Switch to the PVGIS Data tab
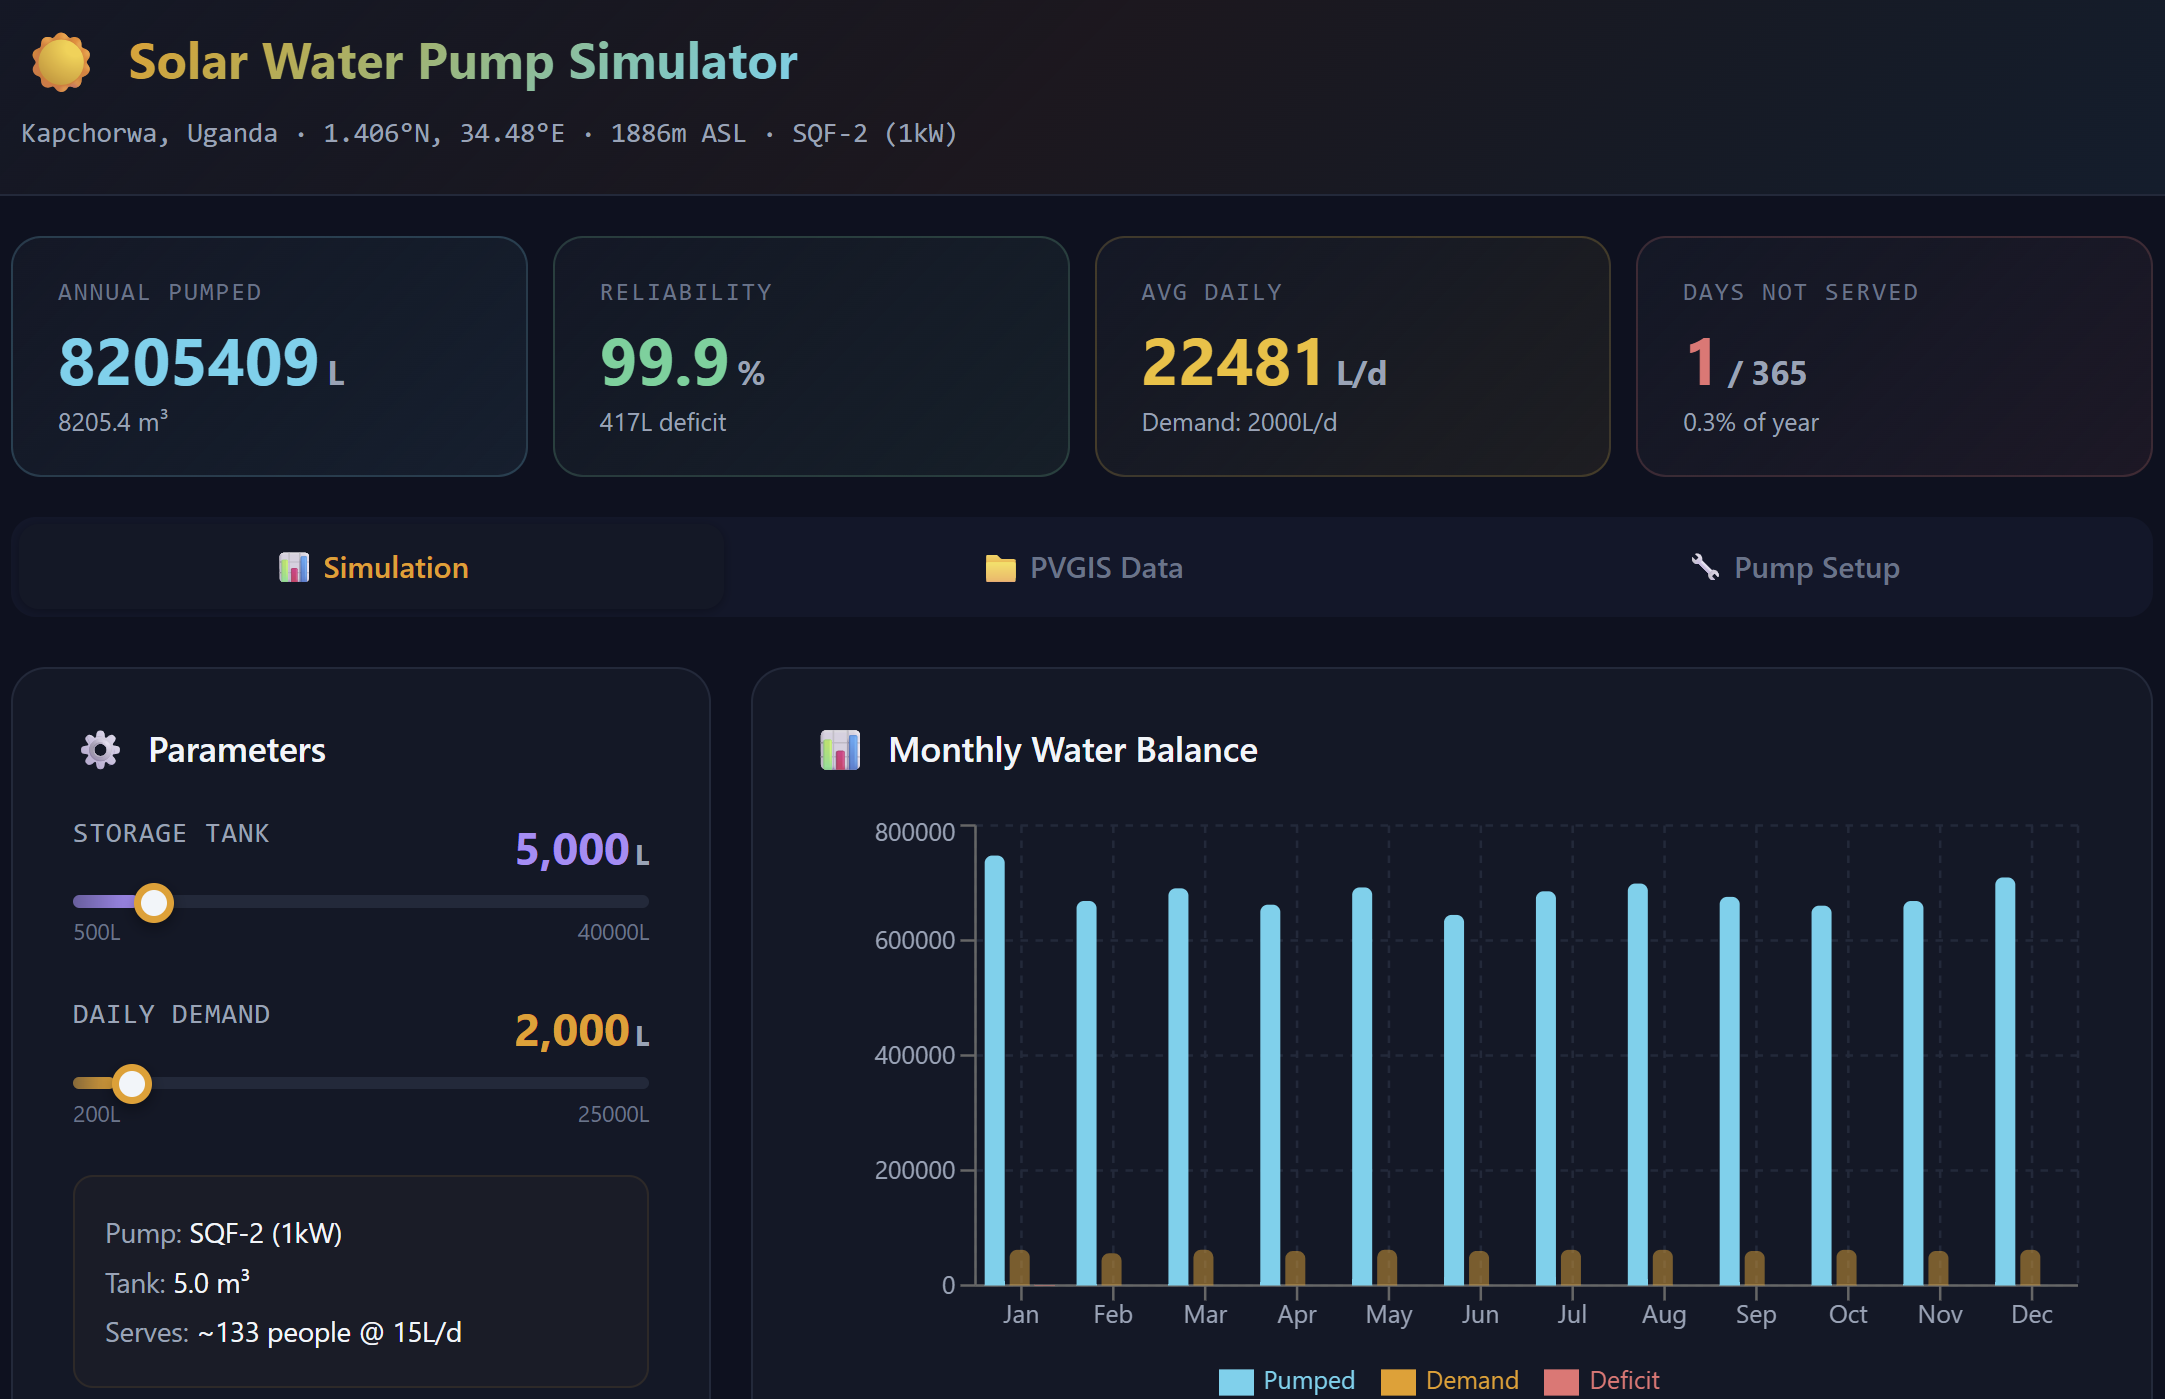This screenshot has height=1399, width=2165. coord(1083,567)
